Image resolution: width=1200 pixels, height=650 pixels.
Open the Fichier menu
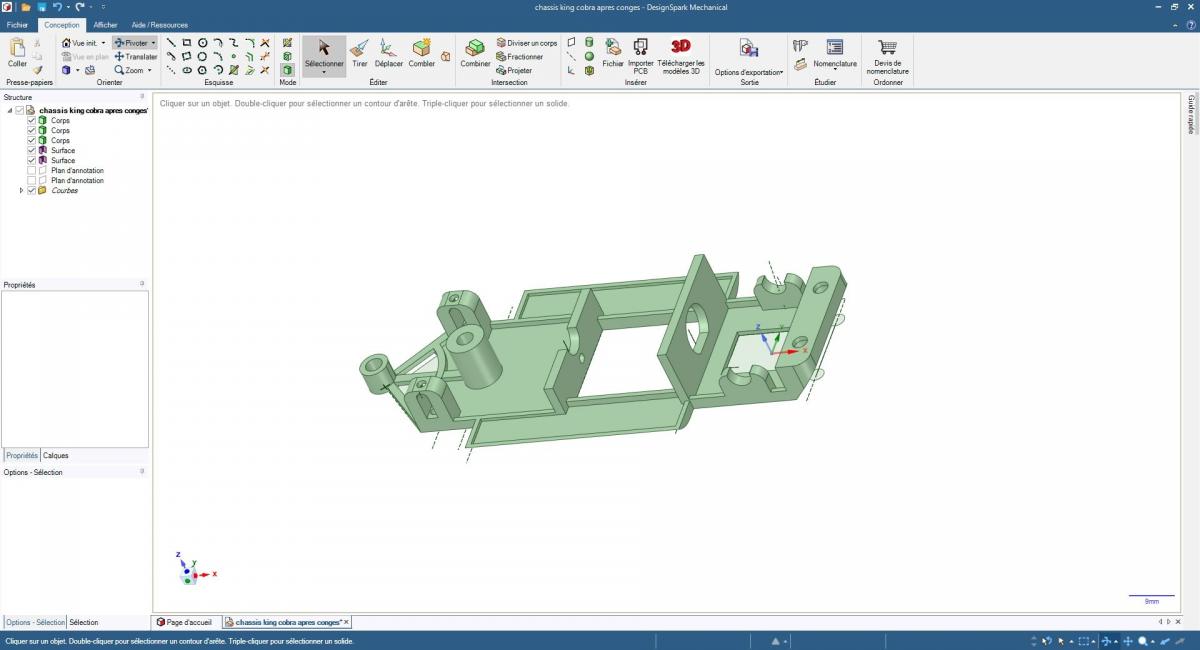click(18, 25)
